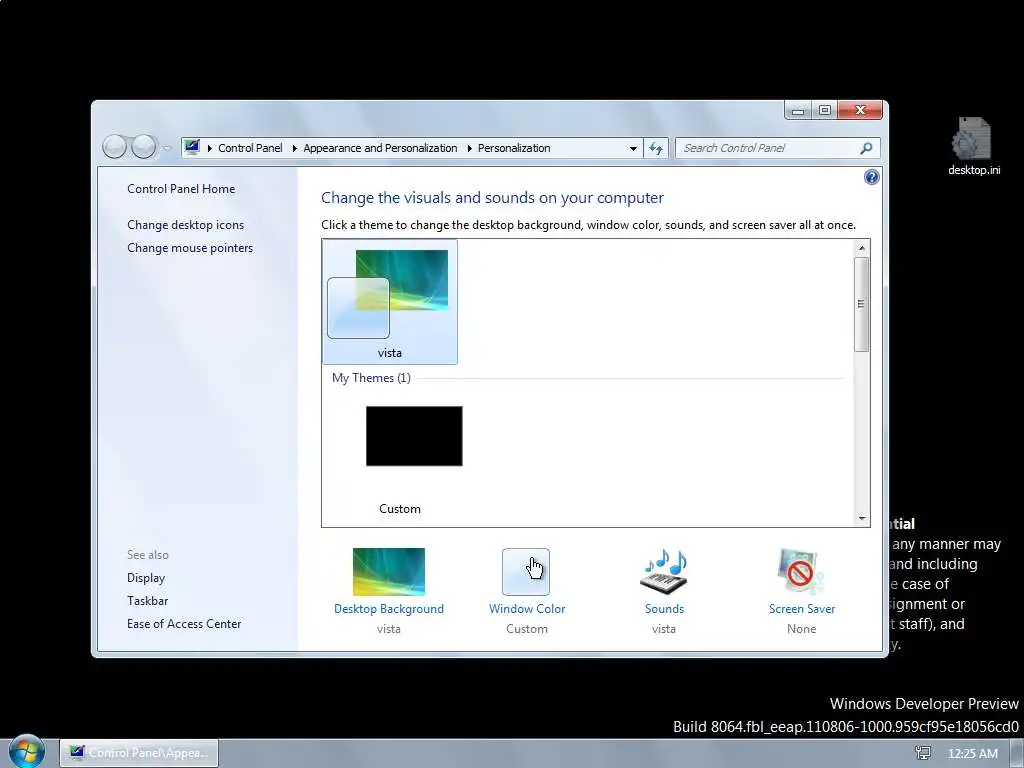Go to Appearance and Personalization breadcrumb
This screenshot has width=1024, height=768.
pos(380,148)
